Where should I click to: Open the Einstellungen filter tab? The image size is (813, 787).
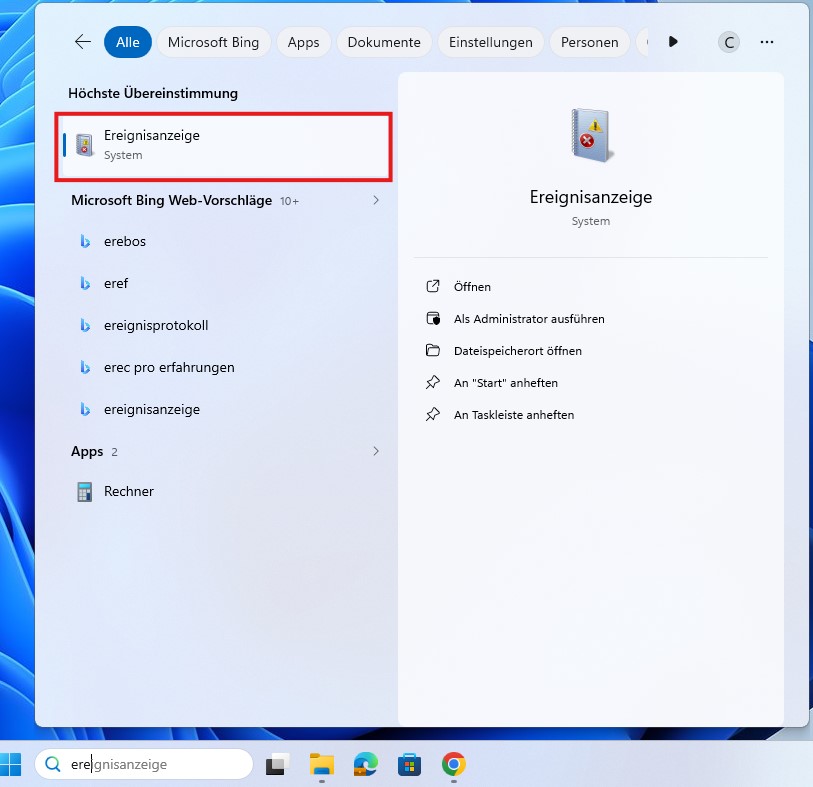490,42
